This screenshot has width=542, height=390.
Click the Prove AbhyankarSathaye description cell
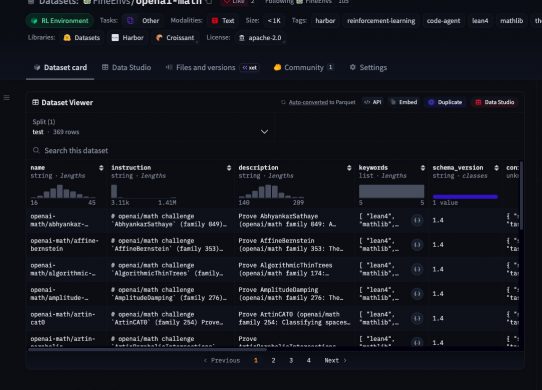(x=295, y=220)
